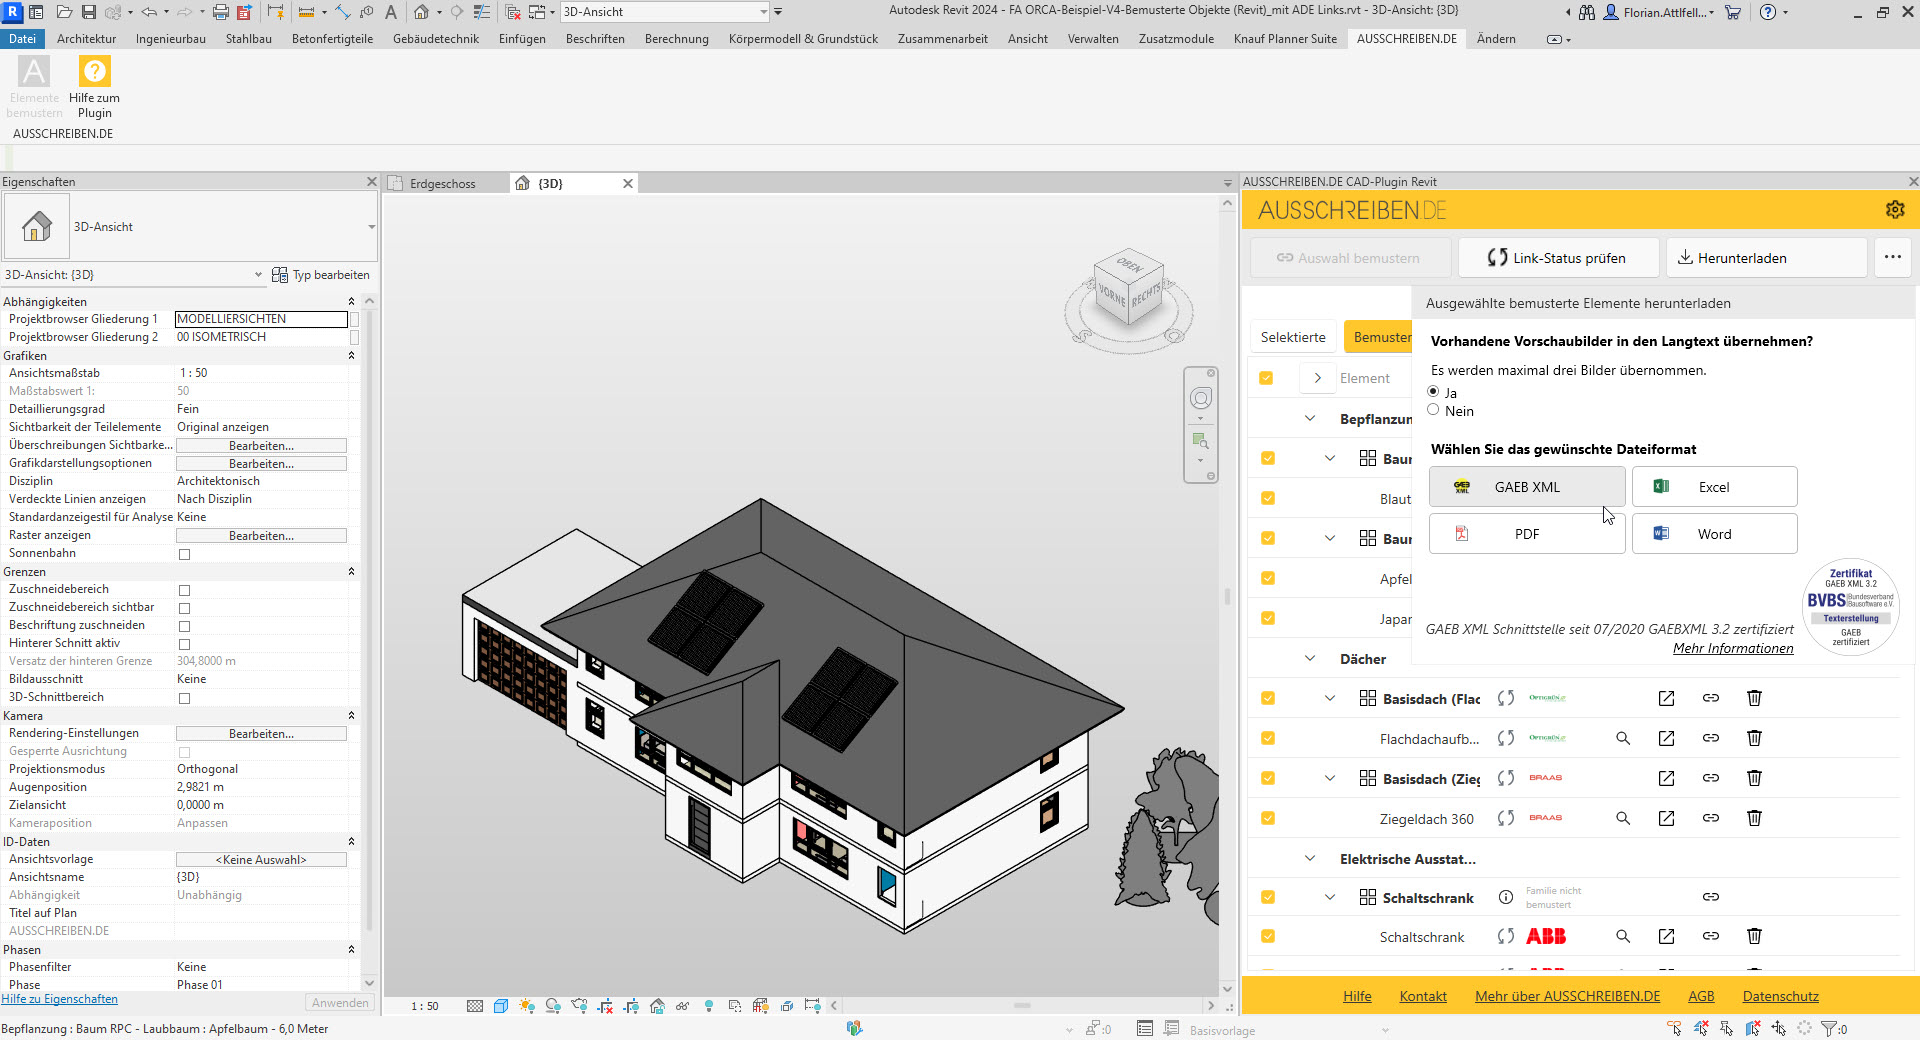Click the Hilfe zum Plugin icon
Viewport: 1920px width, 1040px height.
pyautogui.click(x=94, y=73)
